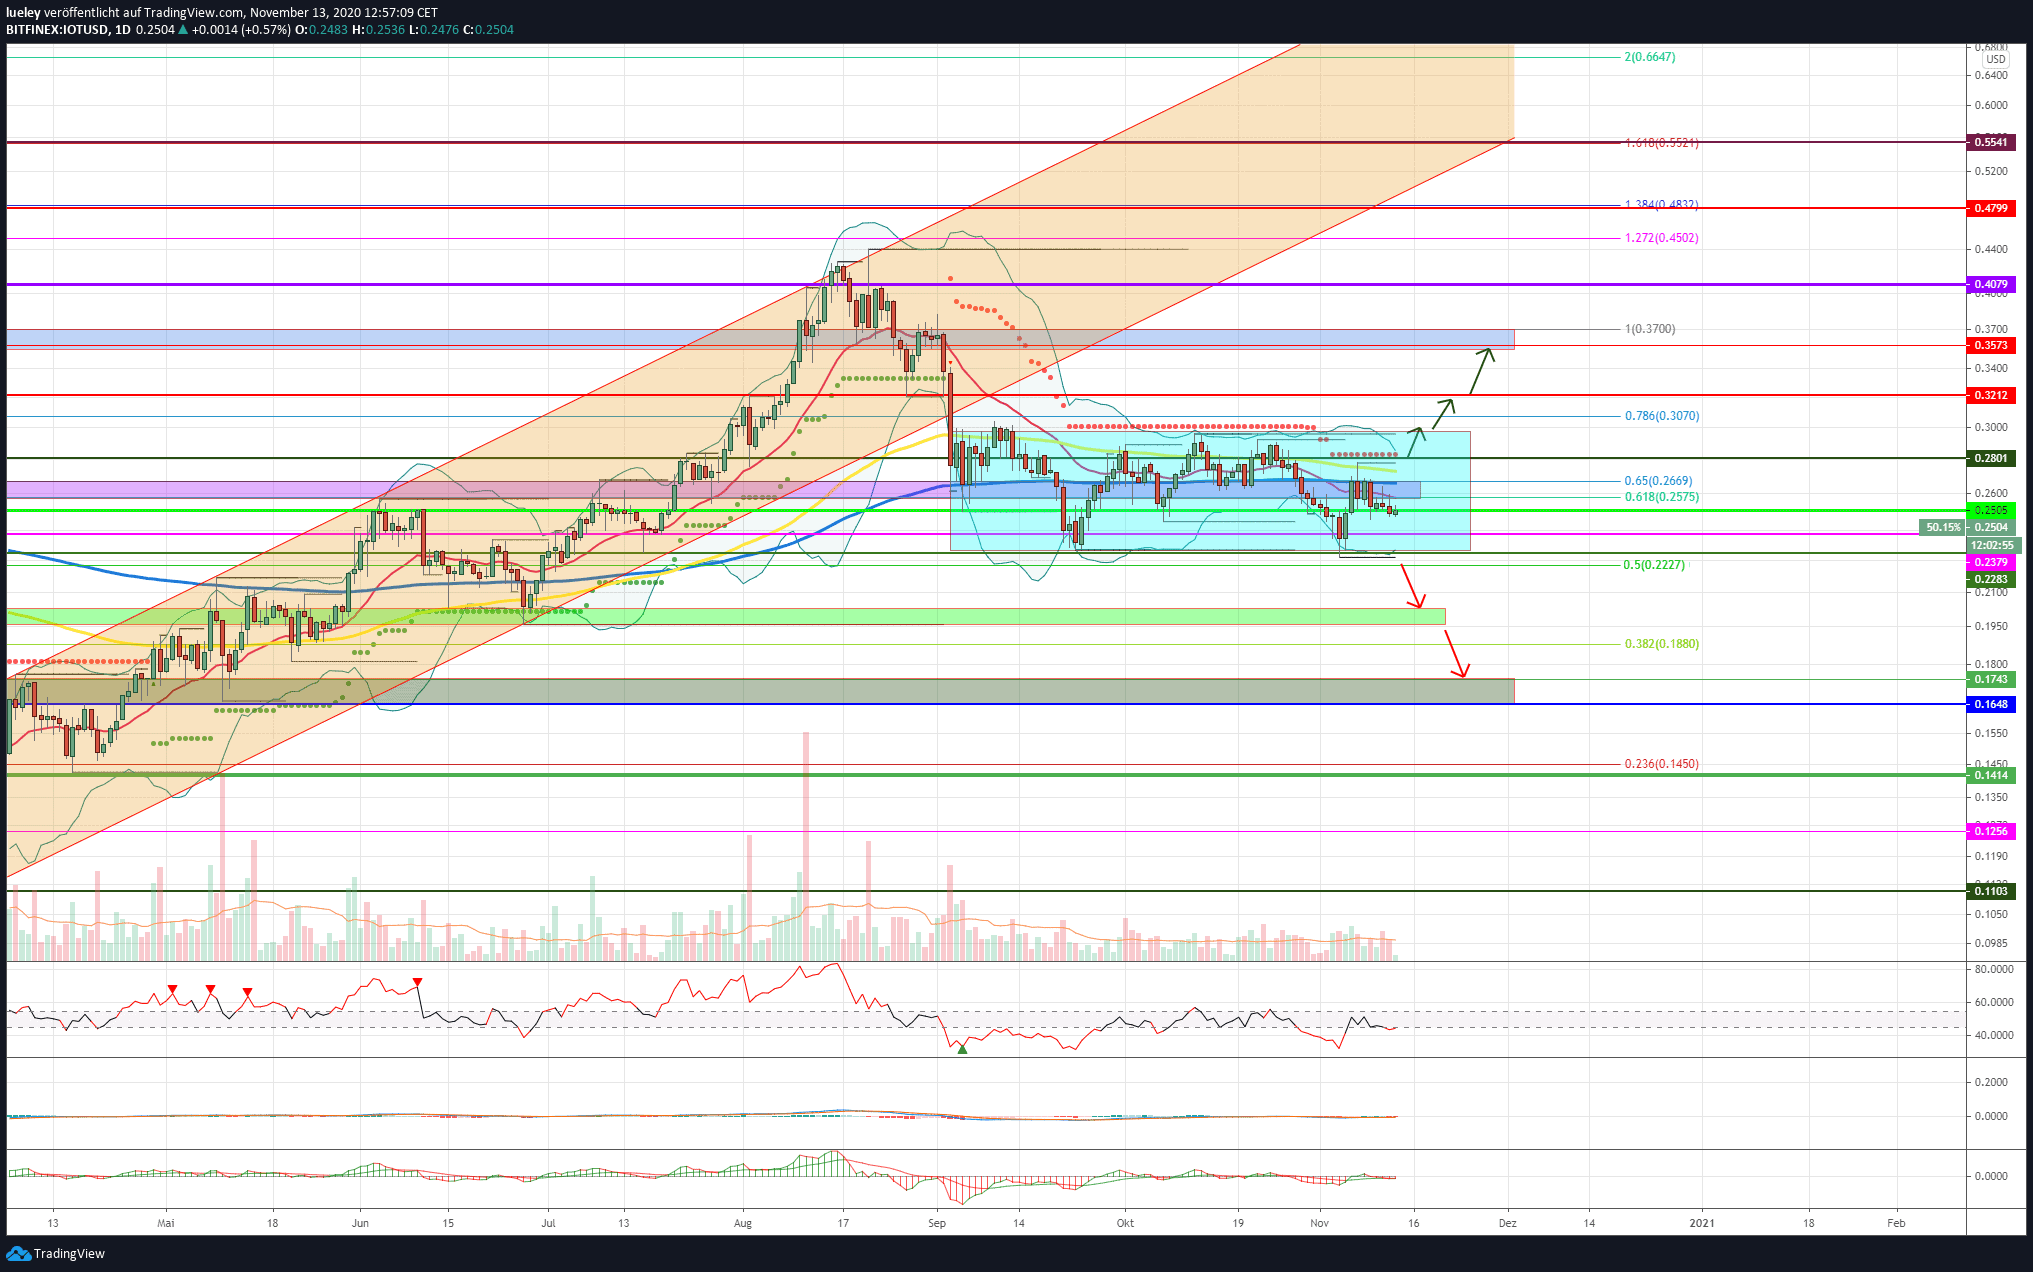The height and width of the screenshot is (1272, 2033).
Task: Click the green triangle marker on the RSI
Action: tap(962, 1048)
